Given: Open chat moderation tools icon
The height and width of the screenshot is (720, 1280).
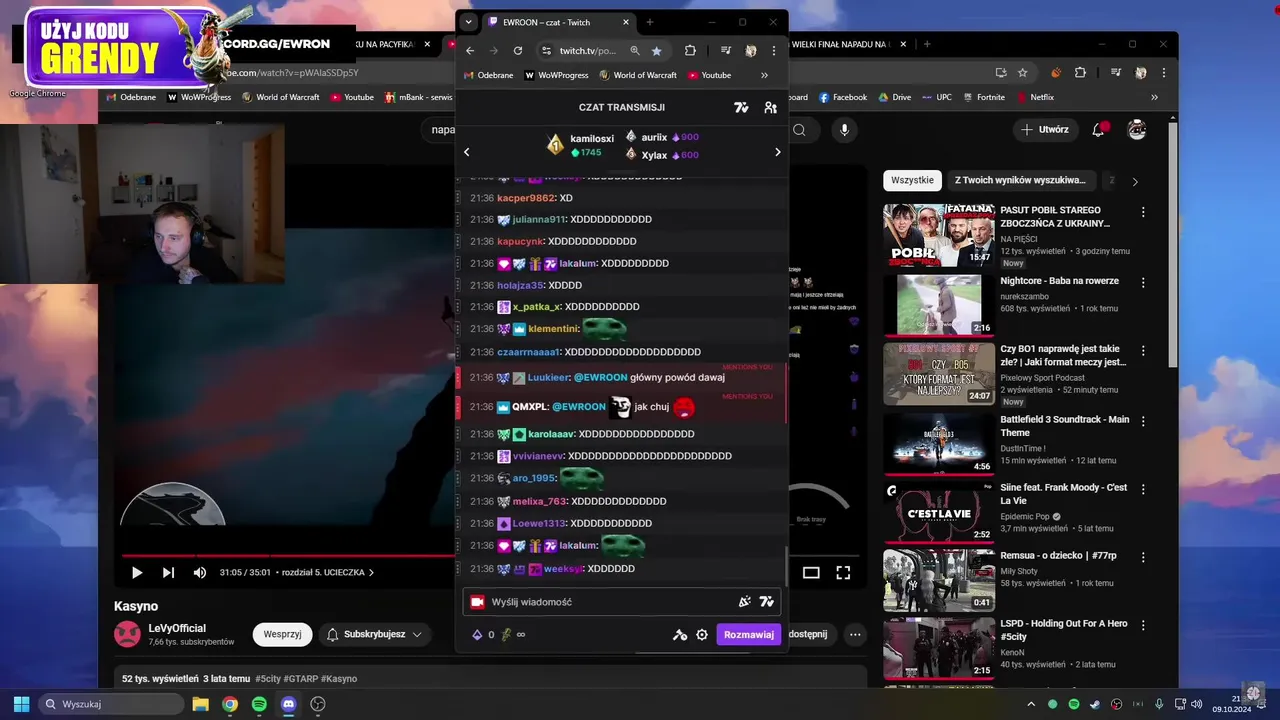Looking at the screenshot, I should coord(680,635).
